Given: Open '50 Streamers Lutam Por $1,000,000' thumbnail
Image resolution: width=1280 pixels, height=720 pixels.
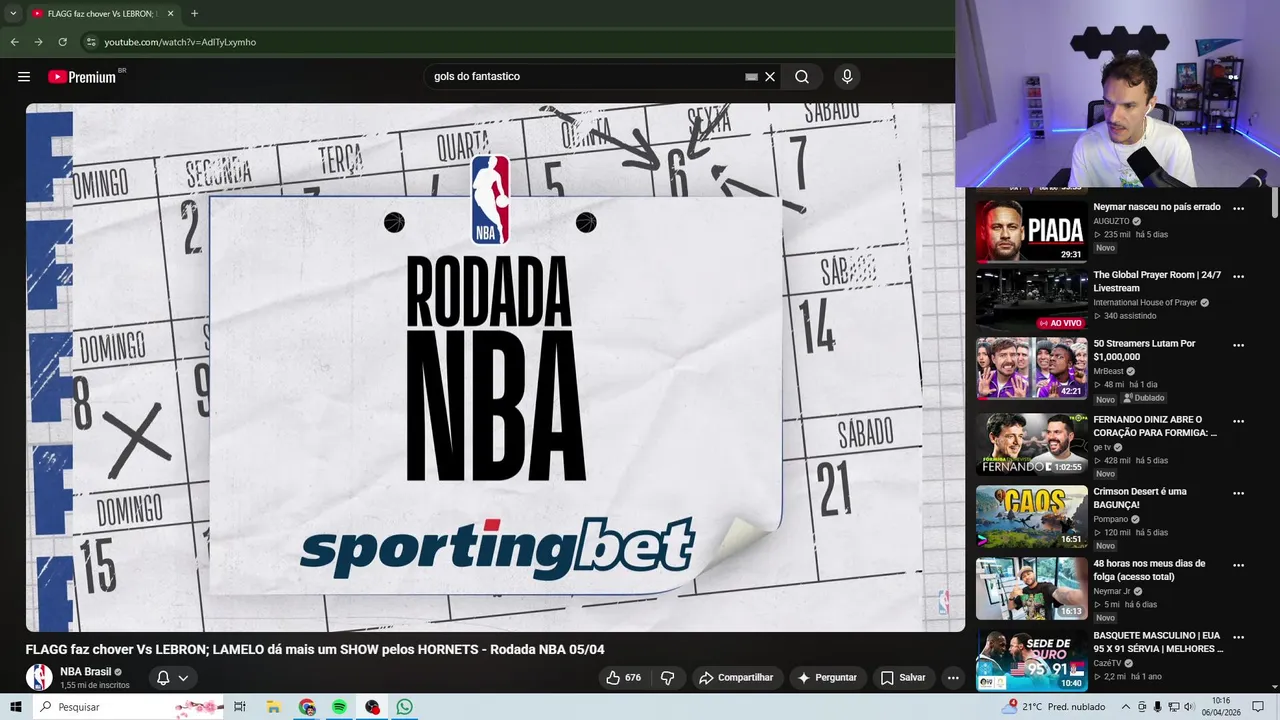Looking at the screenshot, I should (1031, 368).
